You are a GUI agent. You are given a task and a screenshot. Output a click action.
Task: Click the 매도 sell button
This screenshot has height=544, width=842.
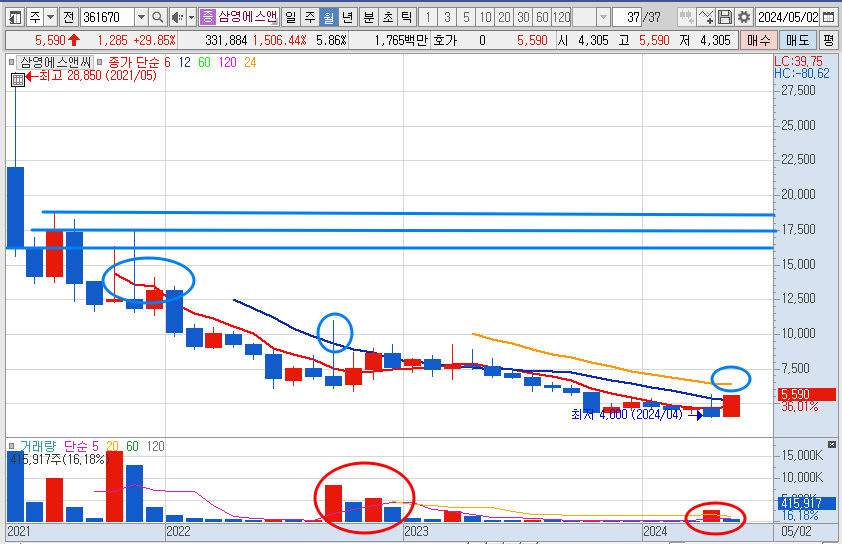pos(797,40)
